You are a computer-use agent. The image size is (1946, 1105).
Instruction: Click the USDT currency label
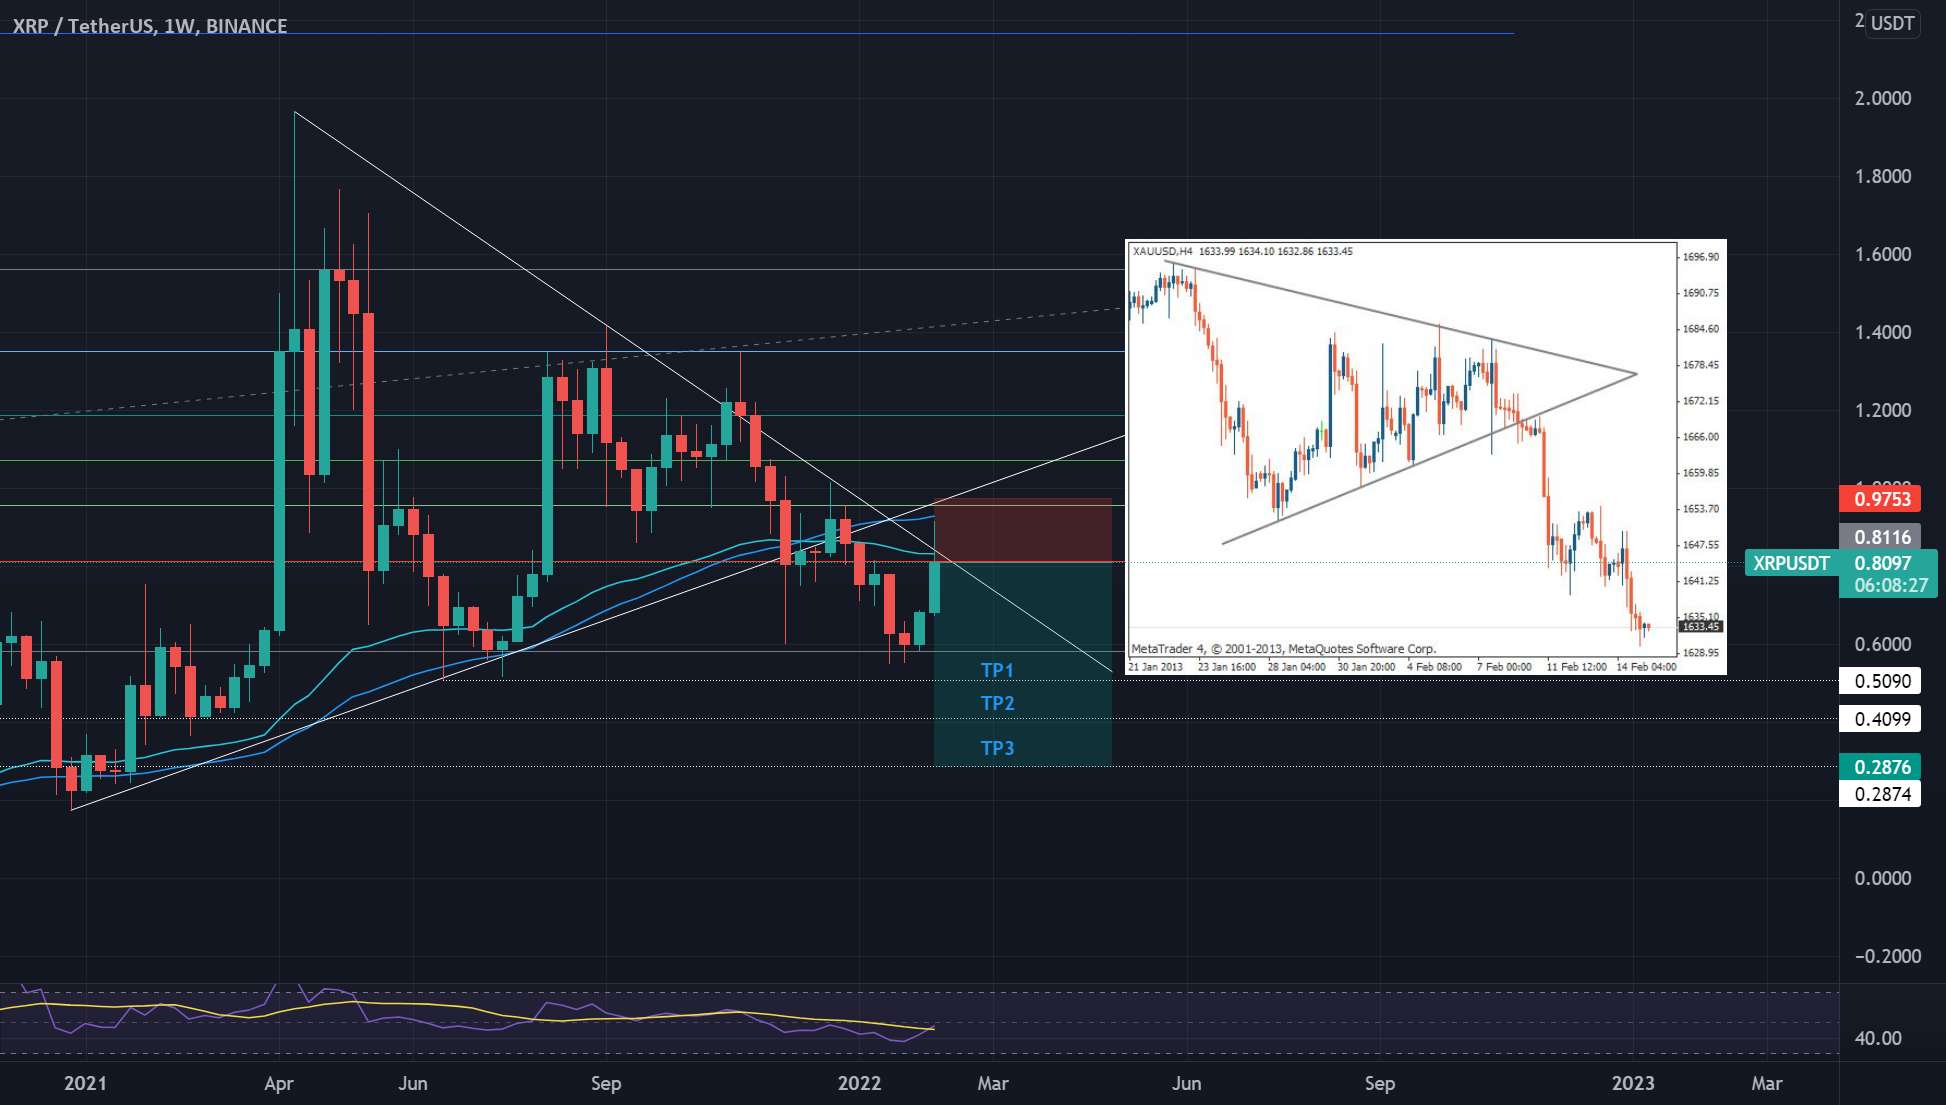click(x=1892, y=23)
